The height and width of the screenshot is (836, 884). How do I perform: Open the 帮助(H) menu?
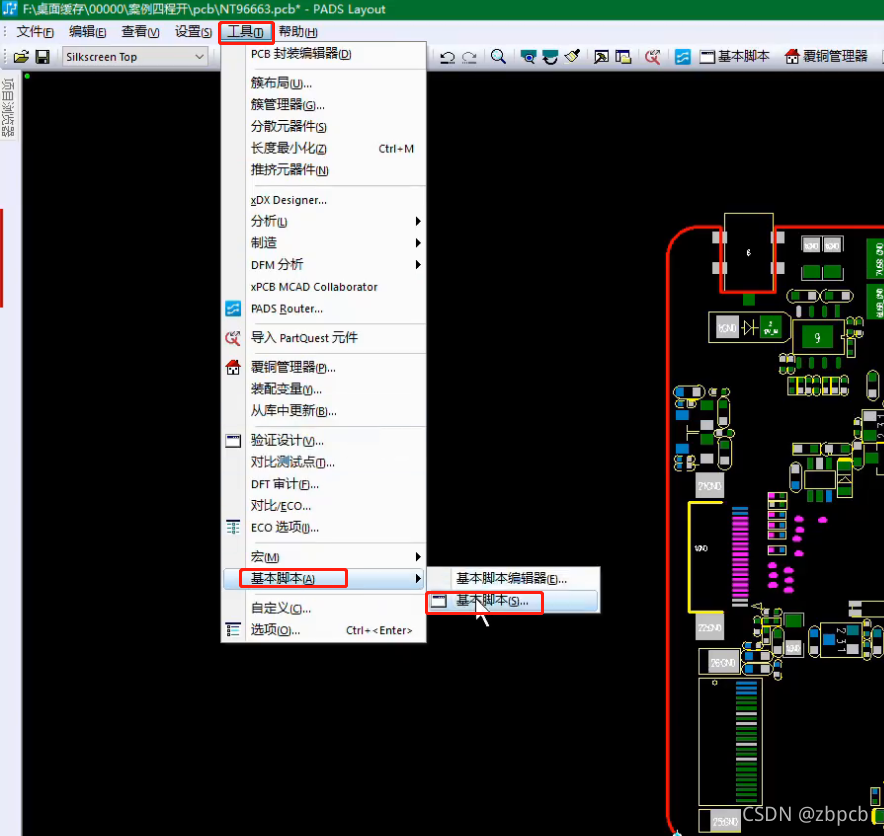298,32
